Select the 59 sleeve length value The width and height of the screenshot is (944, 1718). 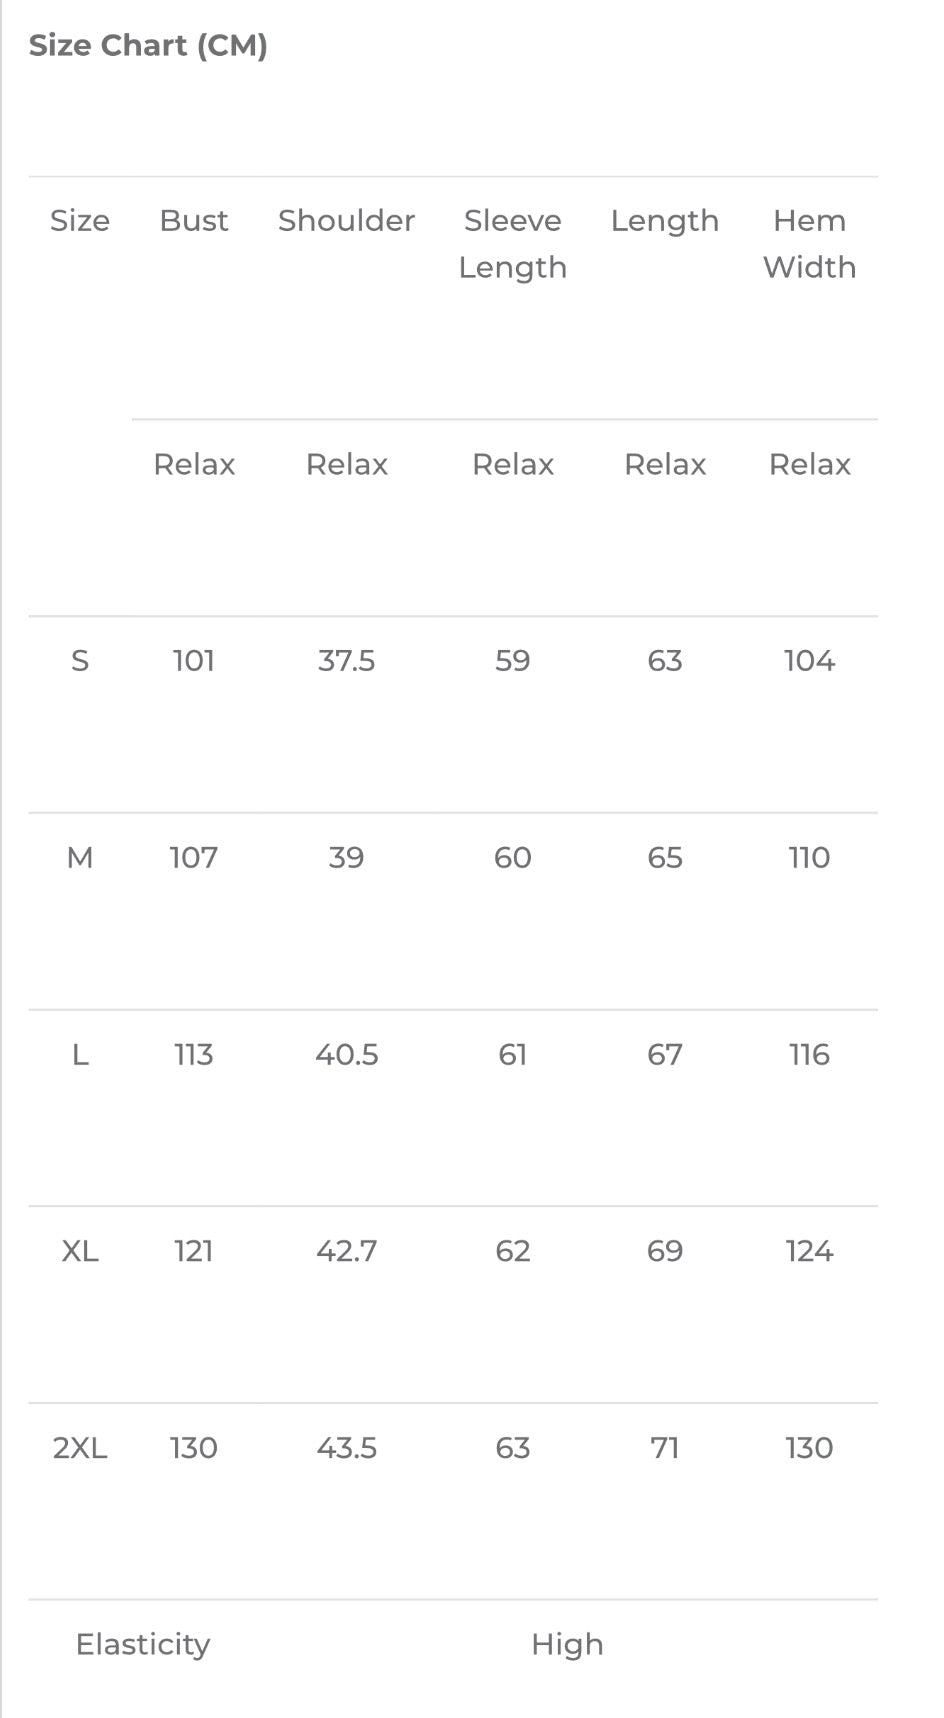(x=512, y=661)
